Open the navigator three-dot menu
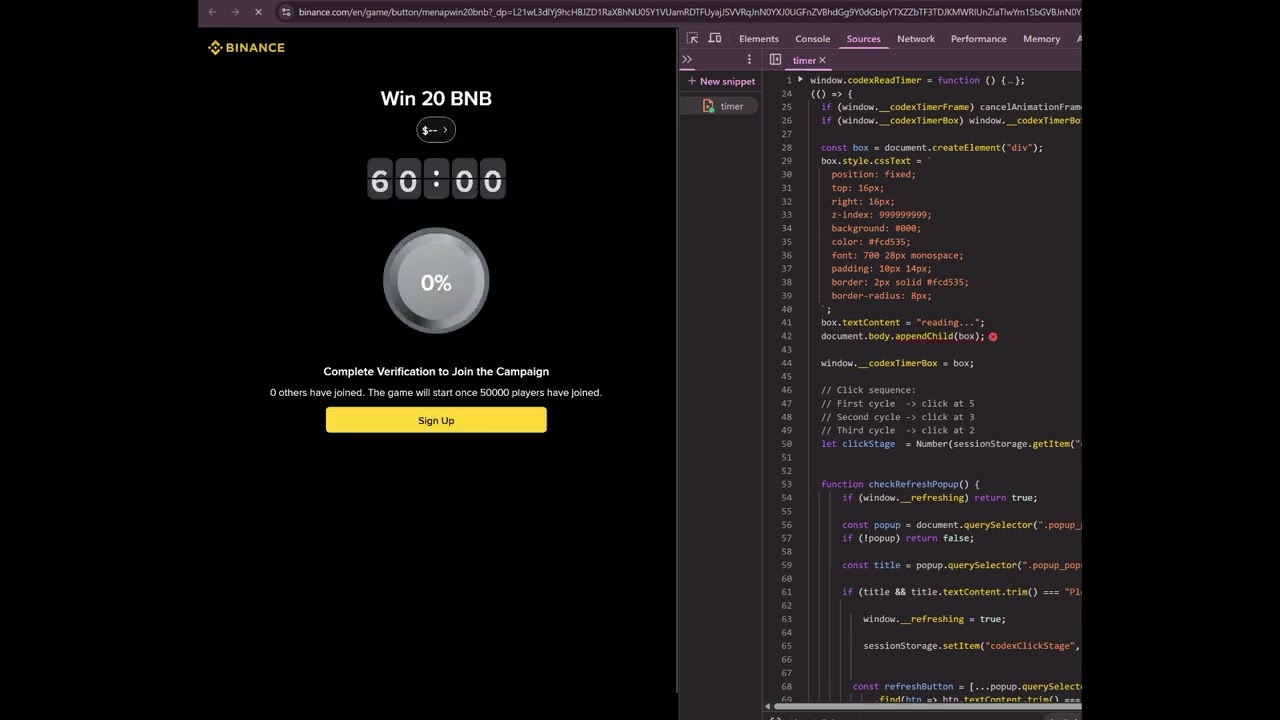The image size is (1280, 720). coord(749,60)
